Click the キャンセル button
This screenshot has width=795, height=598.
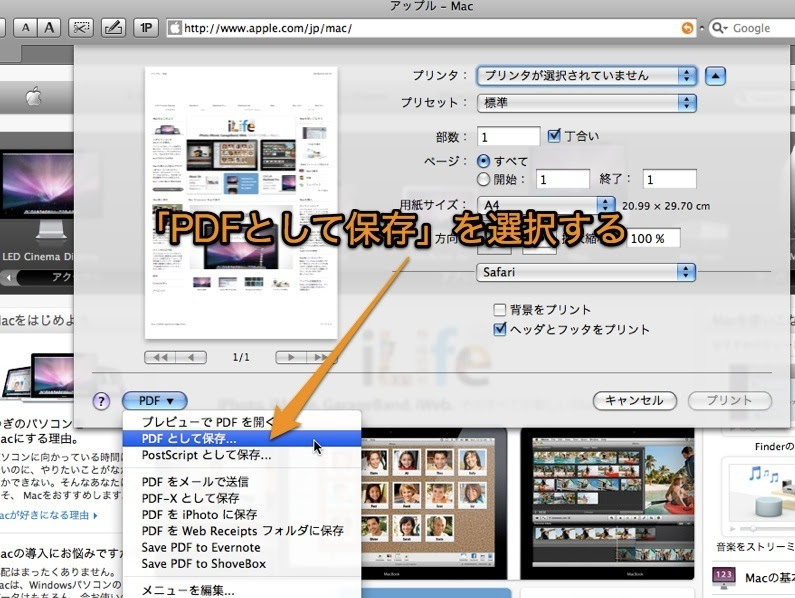(635, 401)
